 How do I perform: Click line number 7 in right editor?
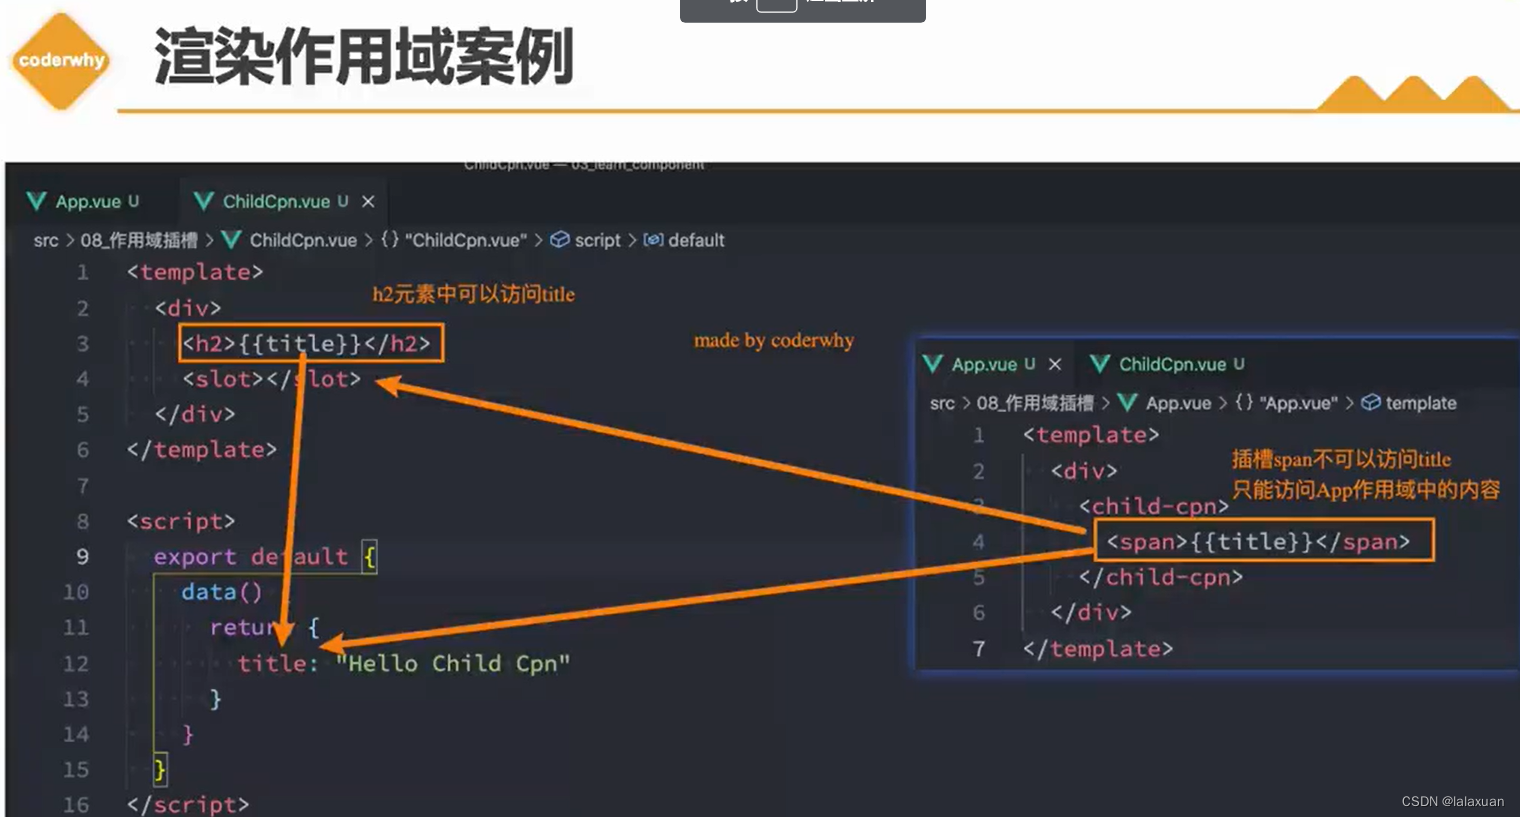pos(979,649)
